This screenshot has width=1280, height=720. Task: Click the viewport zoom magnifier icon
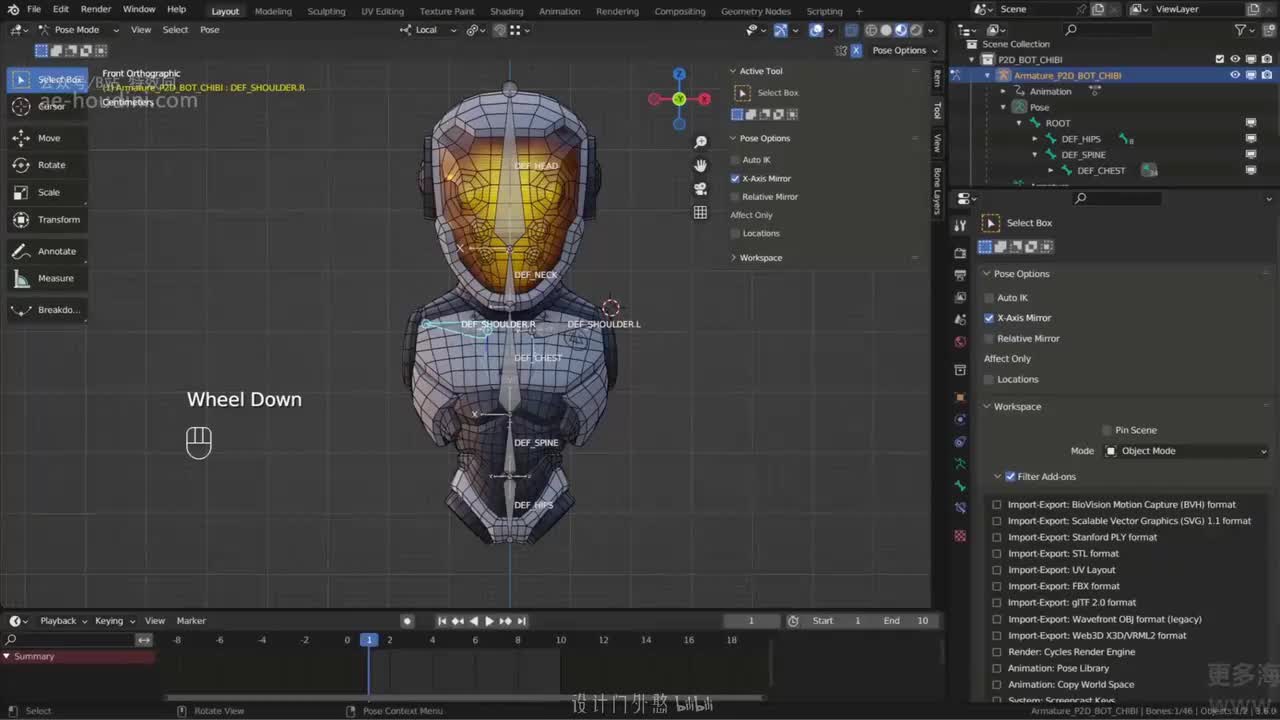pos(700,142)
